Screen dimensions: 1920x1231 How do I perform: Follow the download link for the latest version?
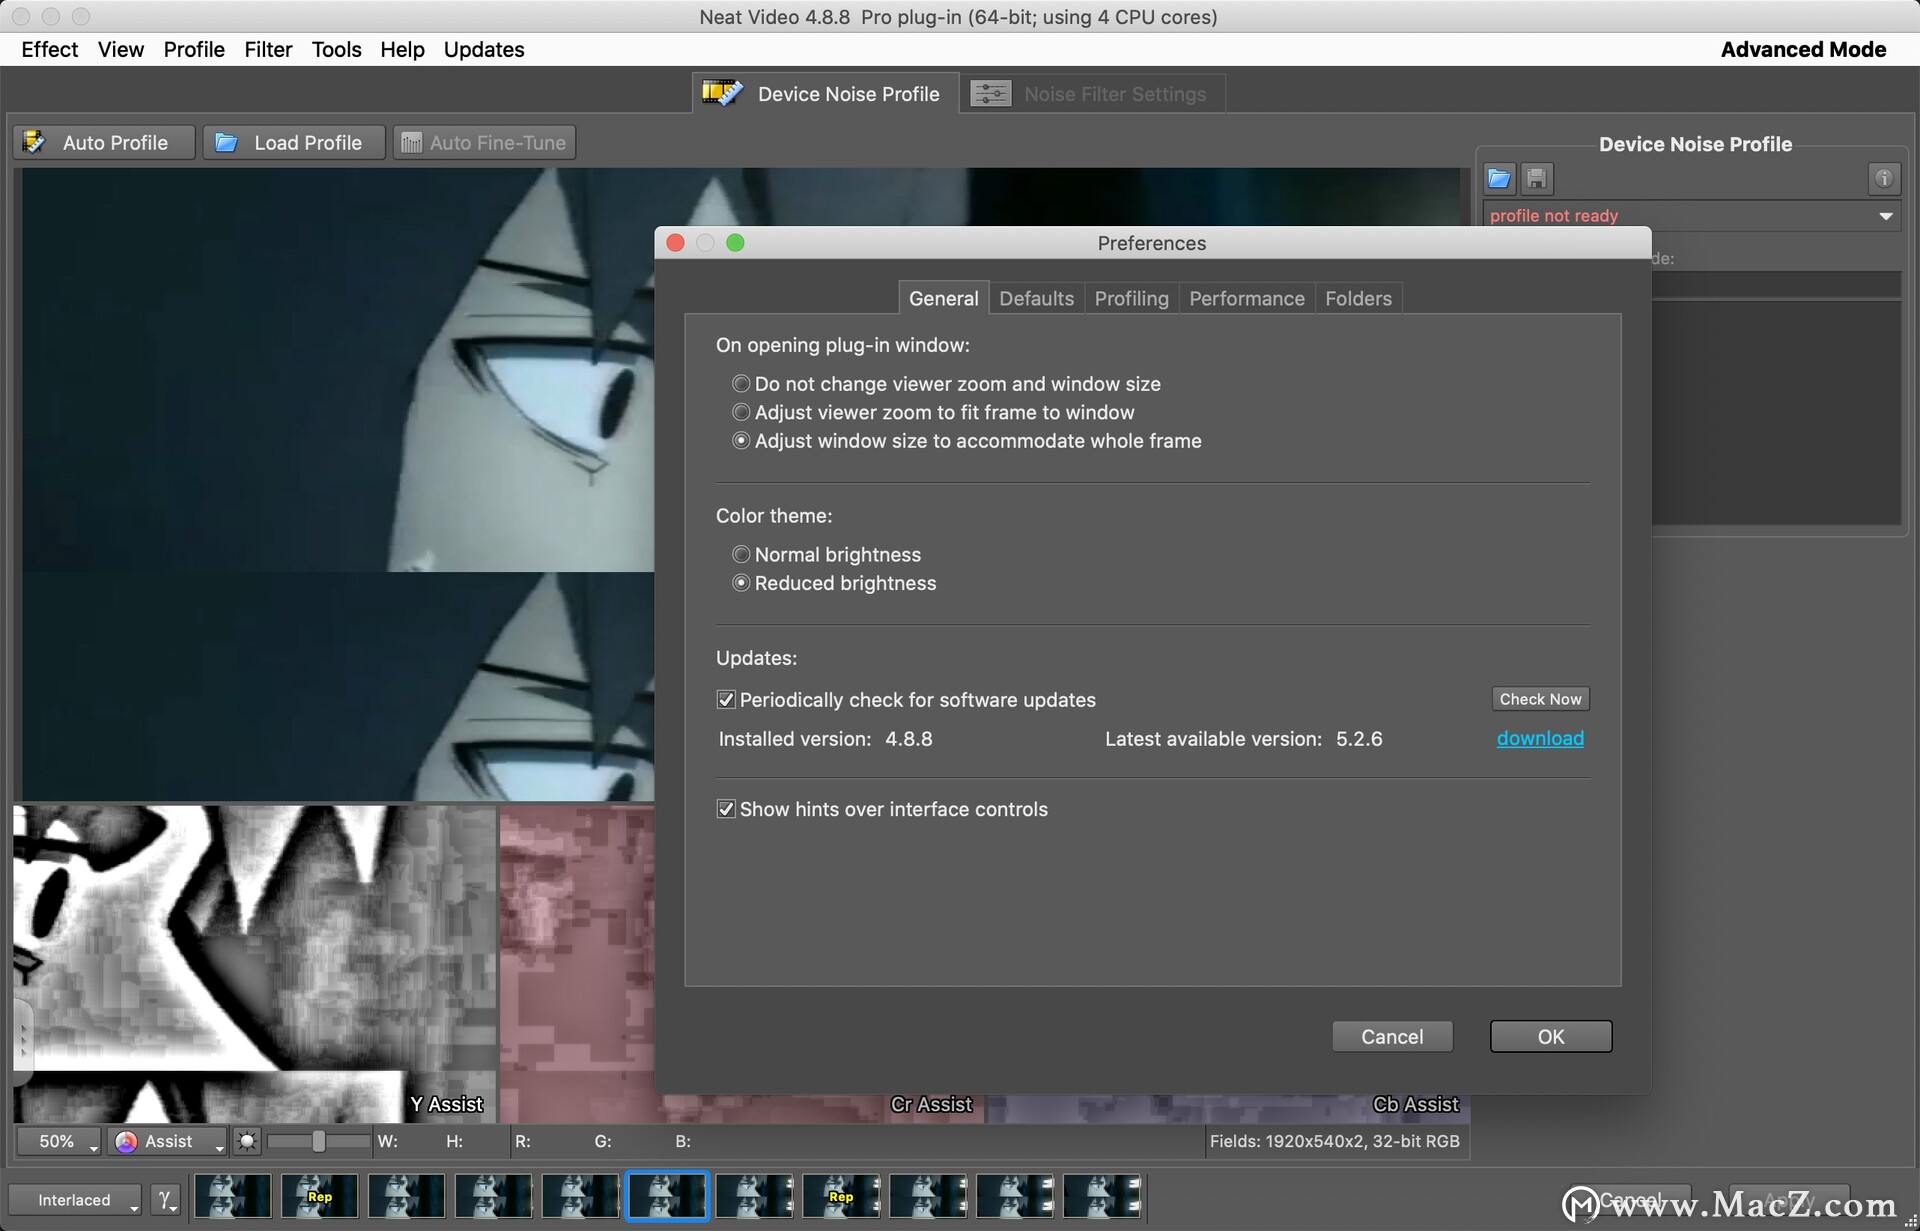click(1539, 738)
